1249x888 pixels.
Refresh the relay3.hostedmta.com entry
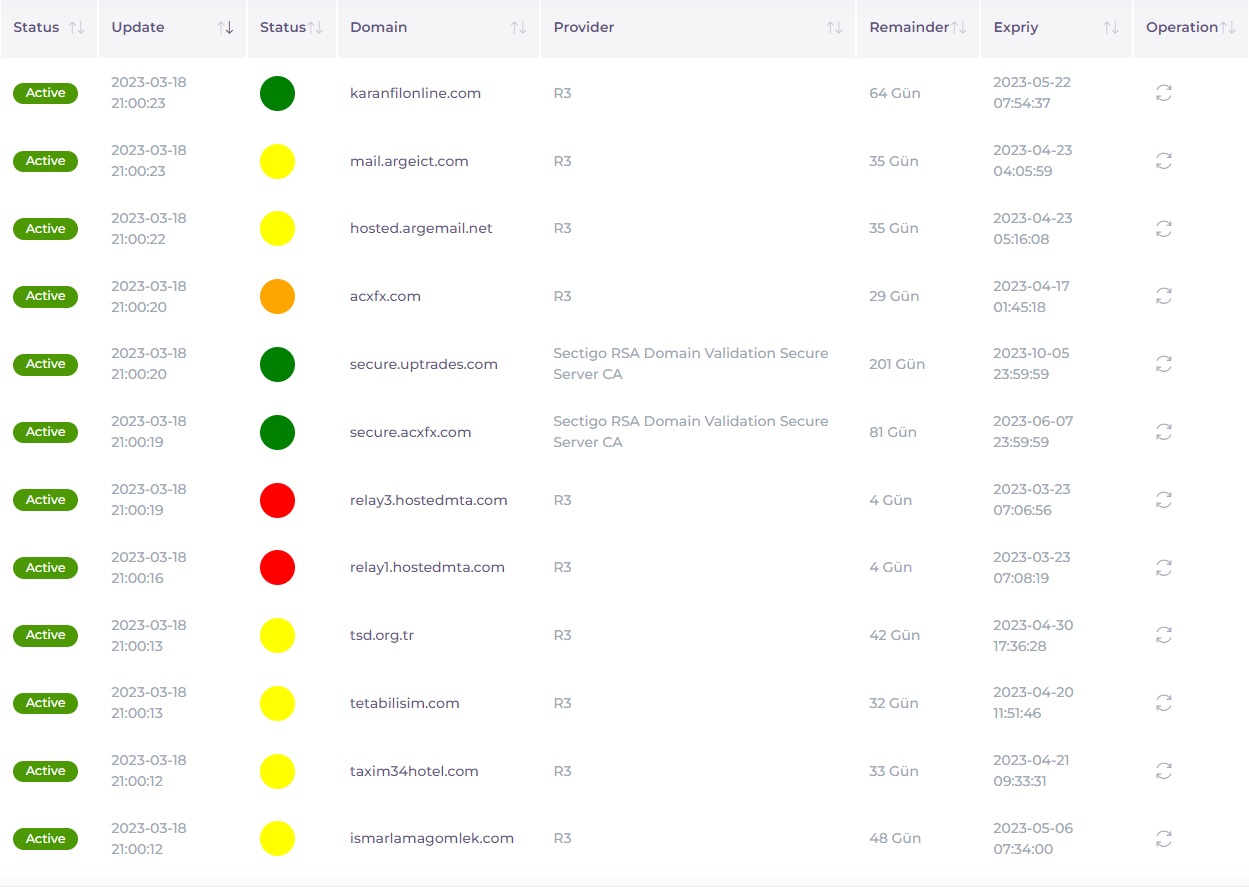tap(1163, 499)
